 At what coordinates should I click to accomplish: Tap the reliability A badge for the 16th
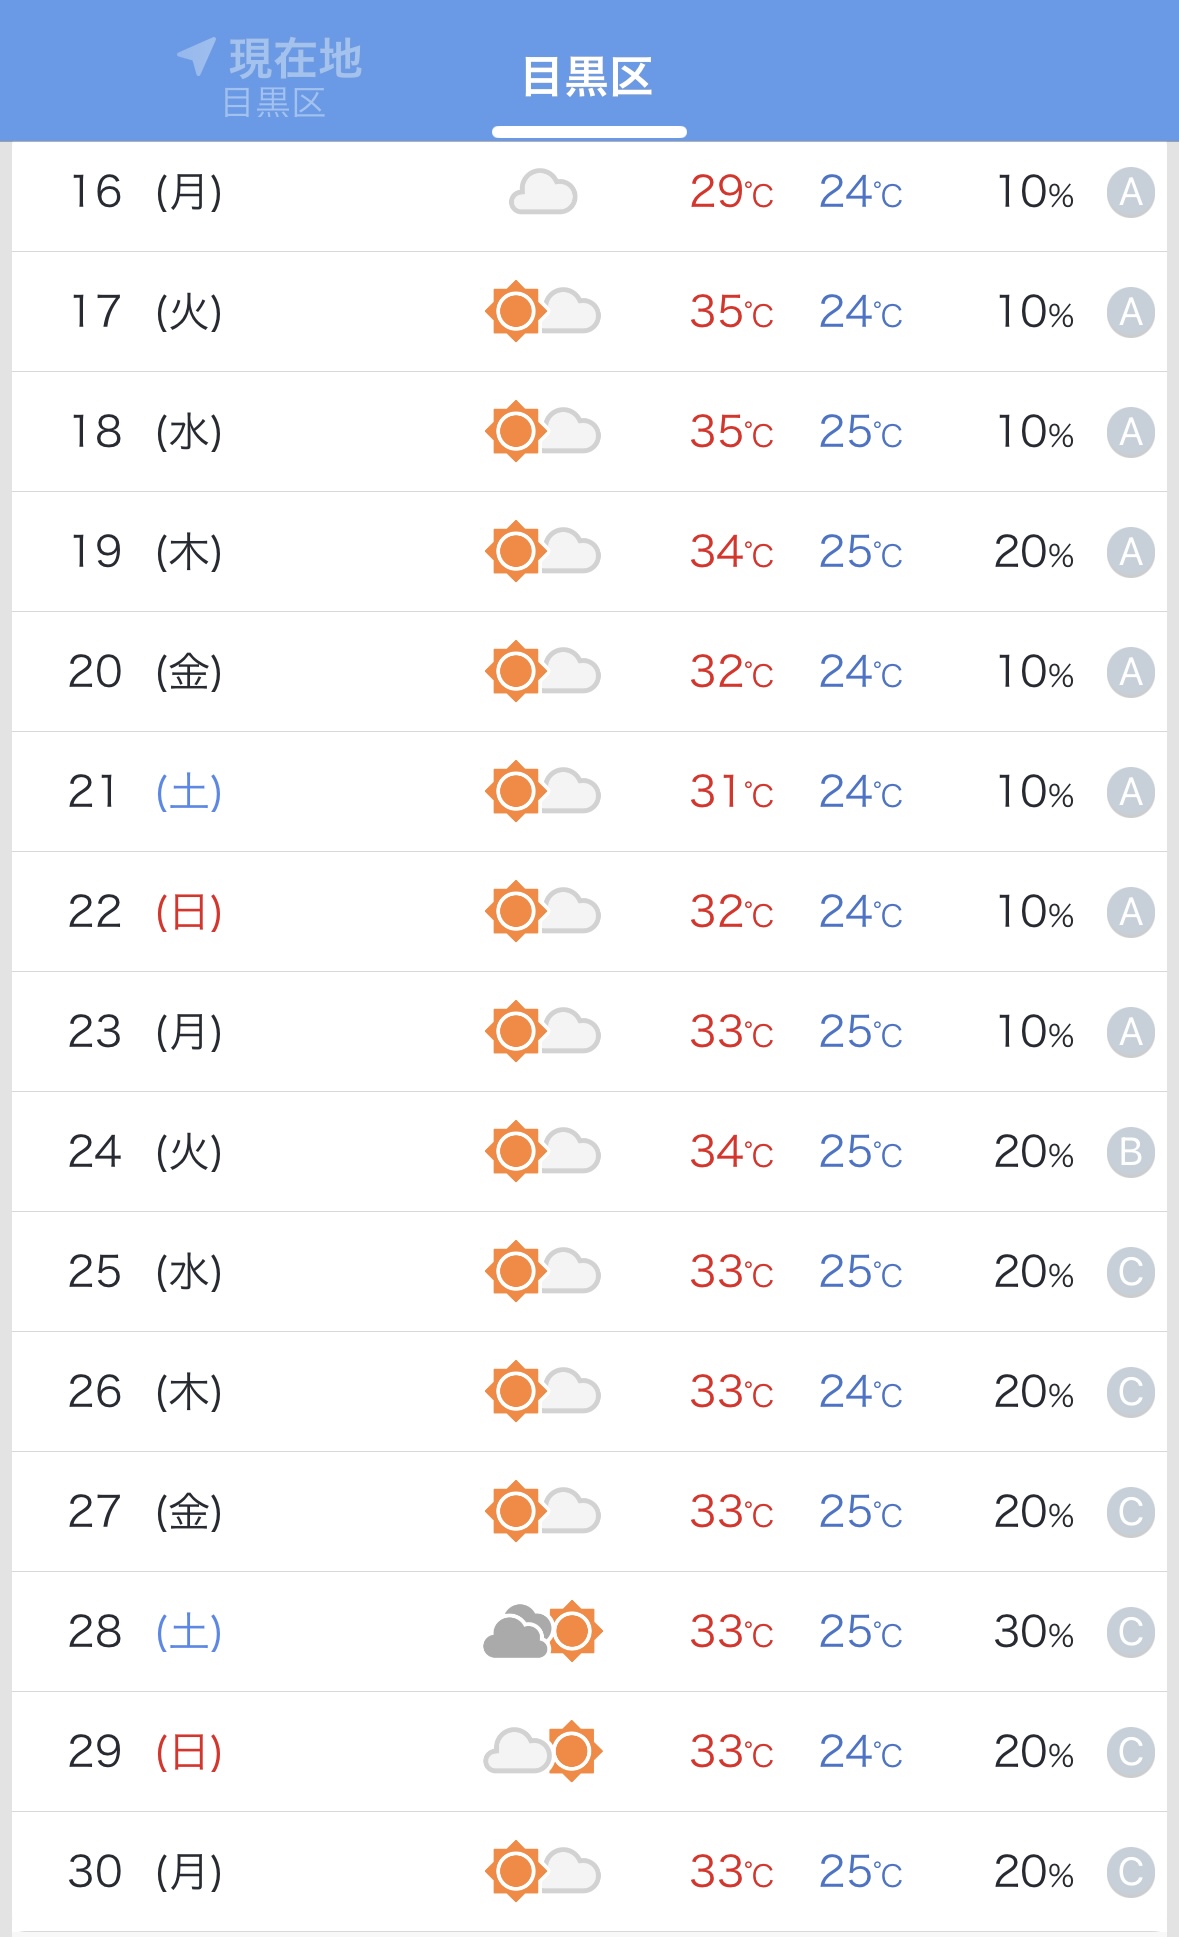pos(1130,192)
